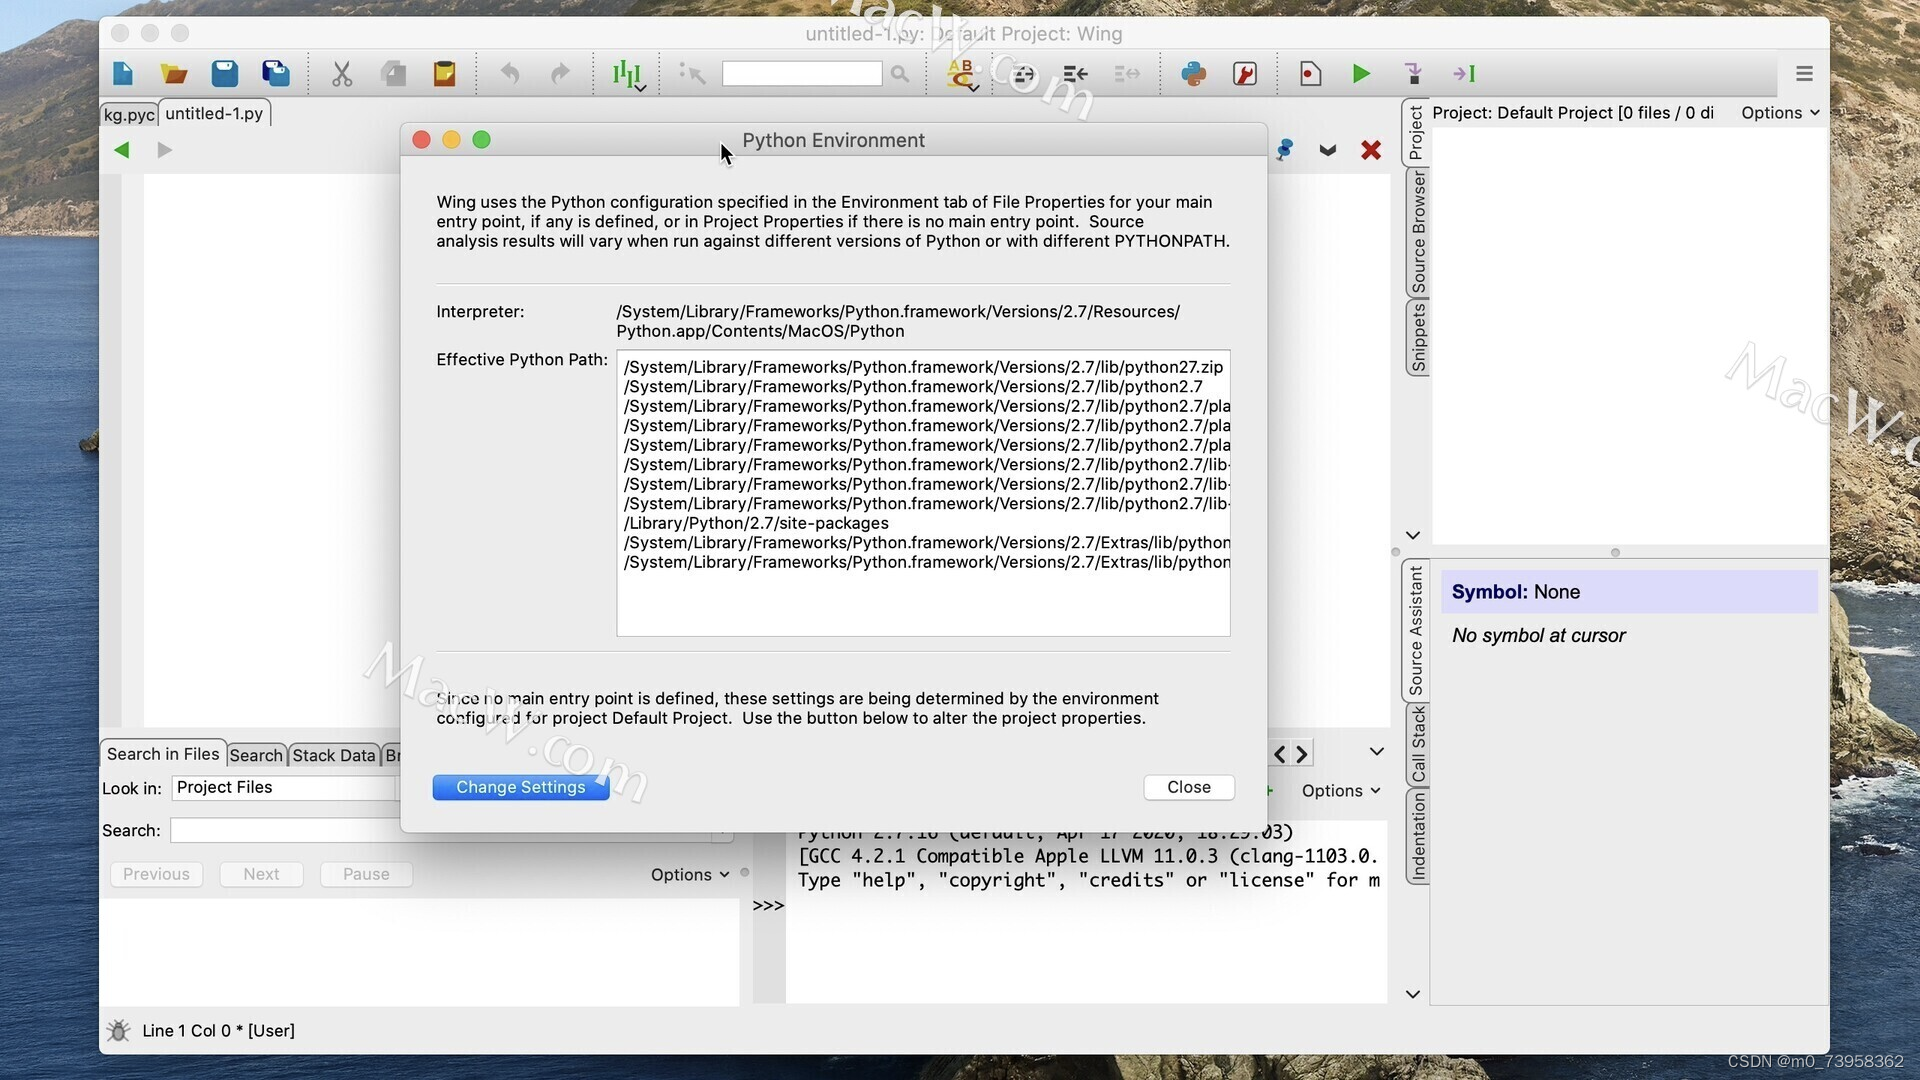Click the Next button in the search panel
1920x1080 pixels.
coord(261,874)
